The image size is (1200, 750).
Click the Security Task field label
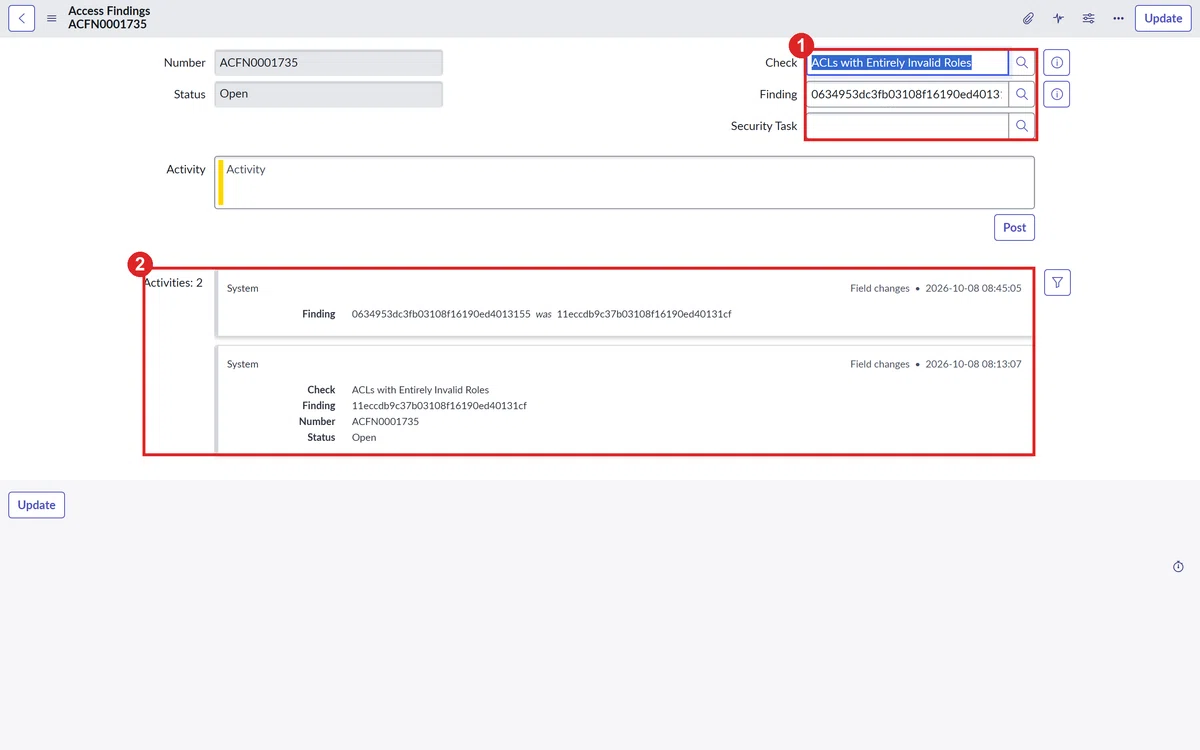point(764,126)
